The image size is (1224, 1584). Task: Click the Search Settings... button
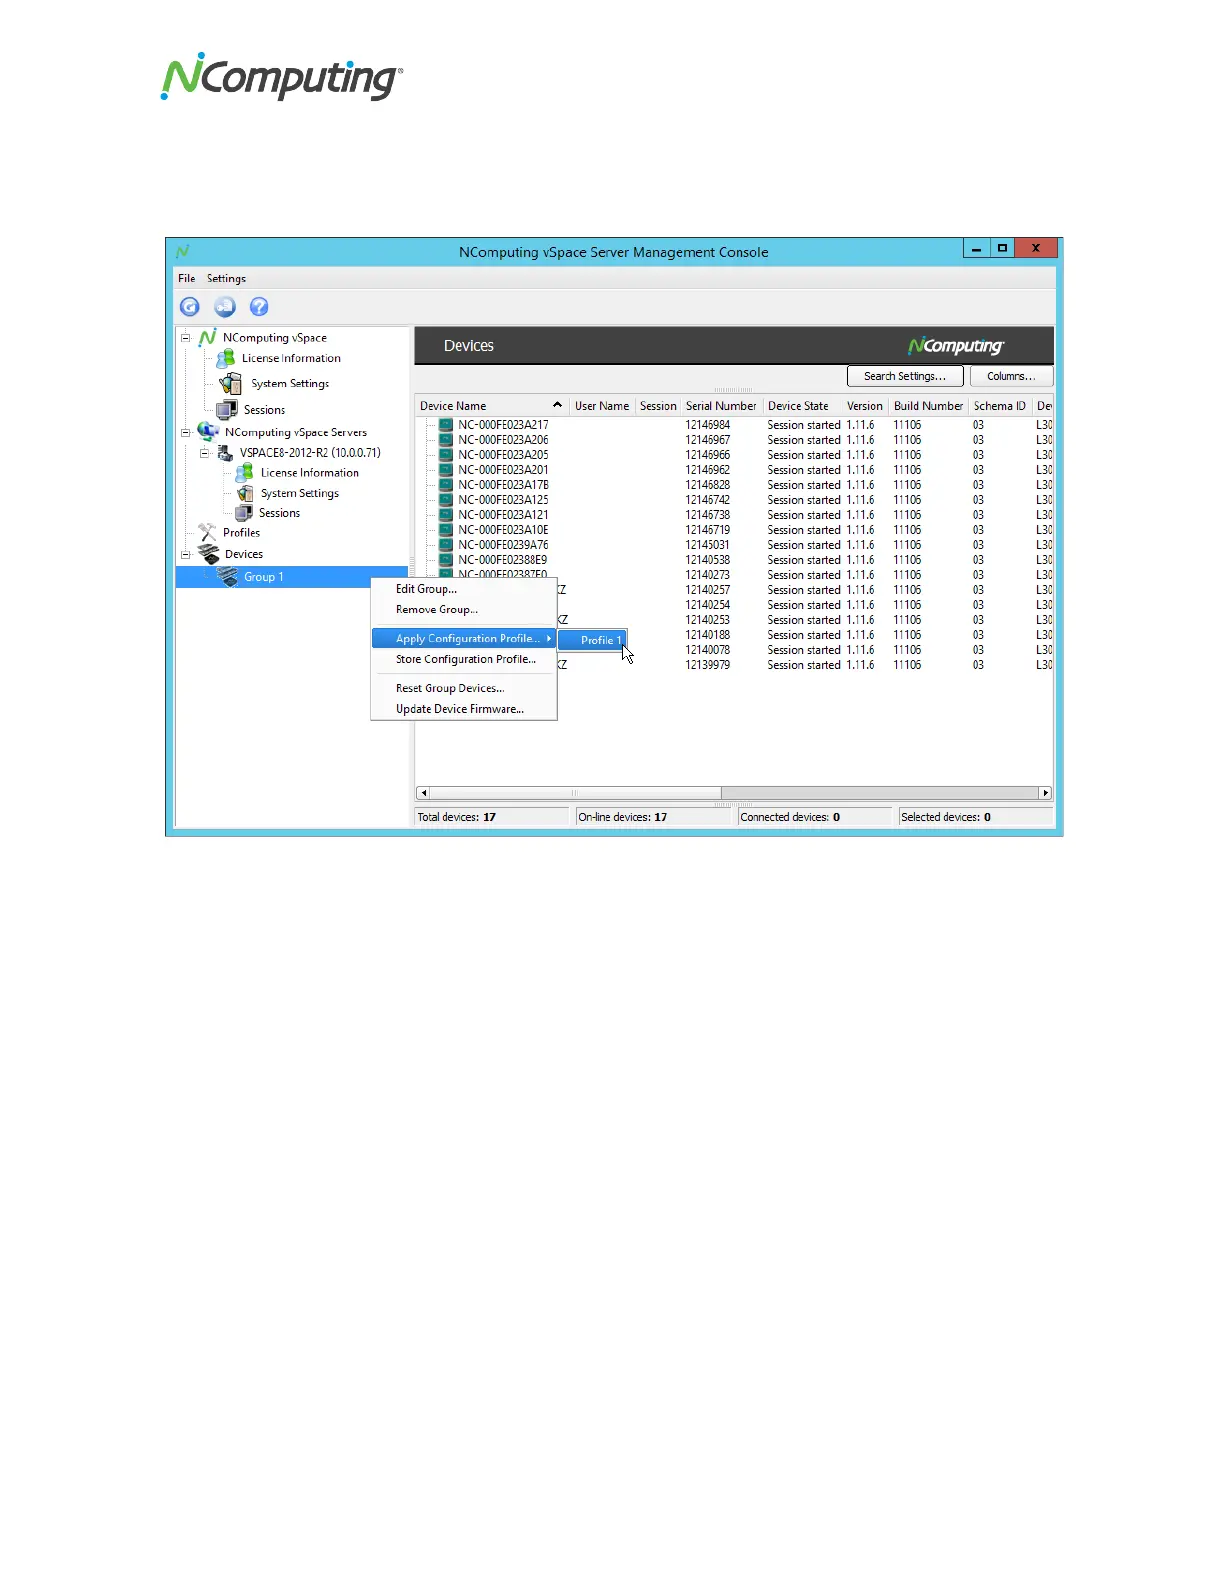coord(905,376)
